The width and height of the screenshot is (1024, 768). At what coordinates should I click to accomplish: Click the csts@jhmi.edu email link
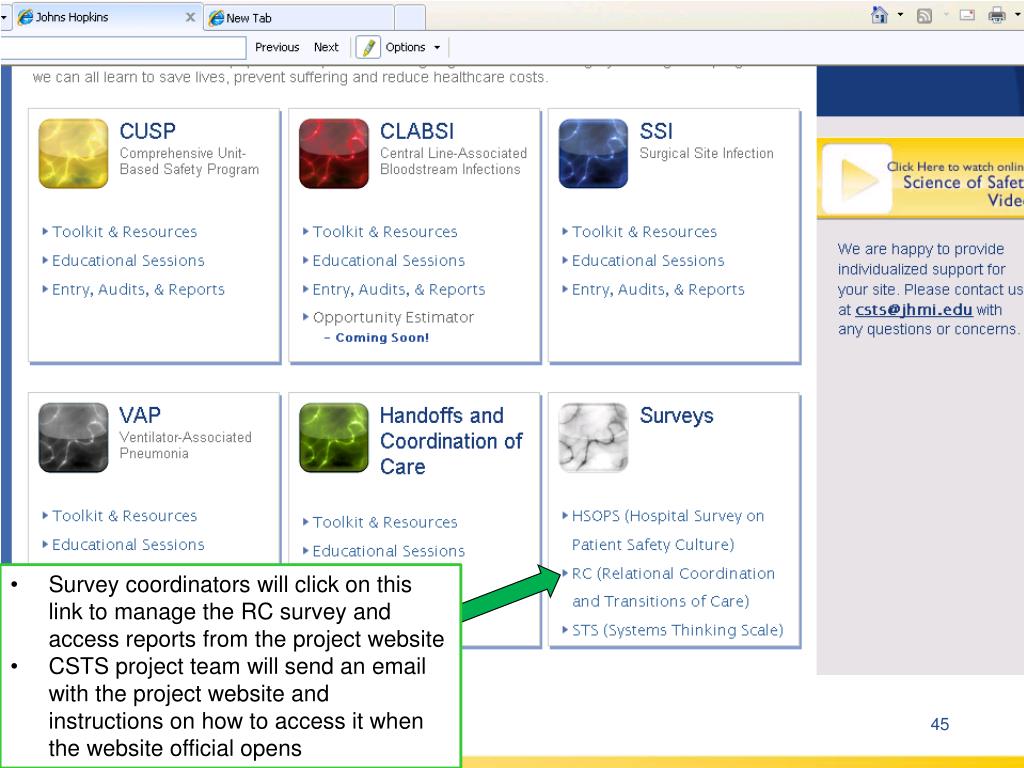tap(914, 310)
